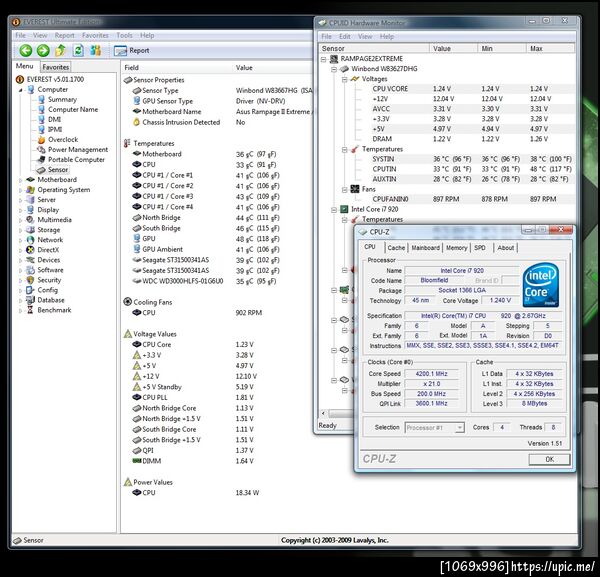This screenshot has height=577, width=600.
Task: Open the Processor #1 selection dropdown in CPU-Z
Action: [434, 427]
